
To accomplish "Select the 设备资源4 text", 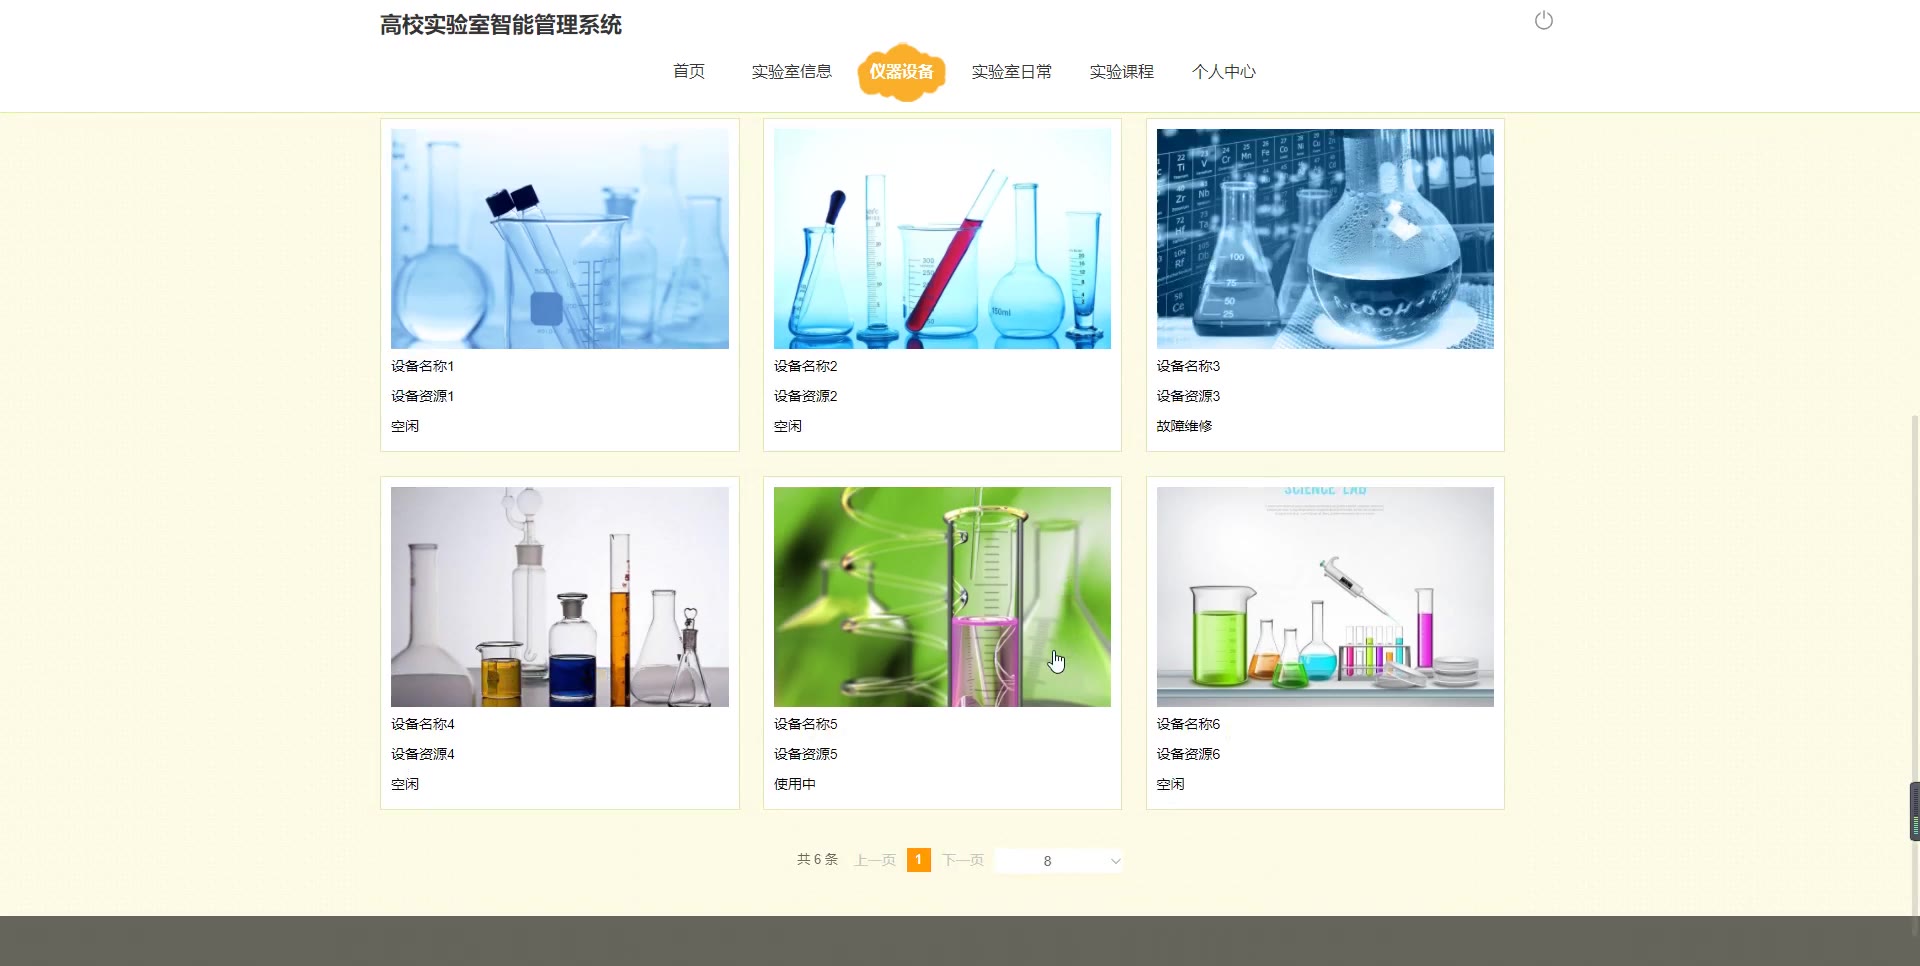I will click(423, 754).
